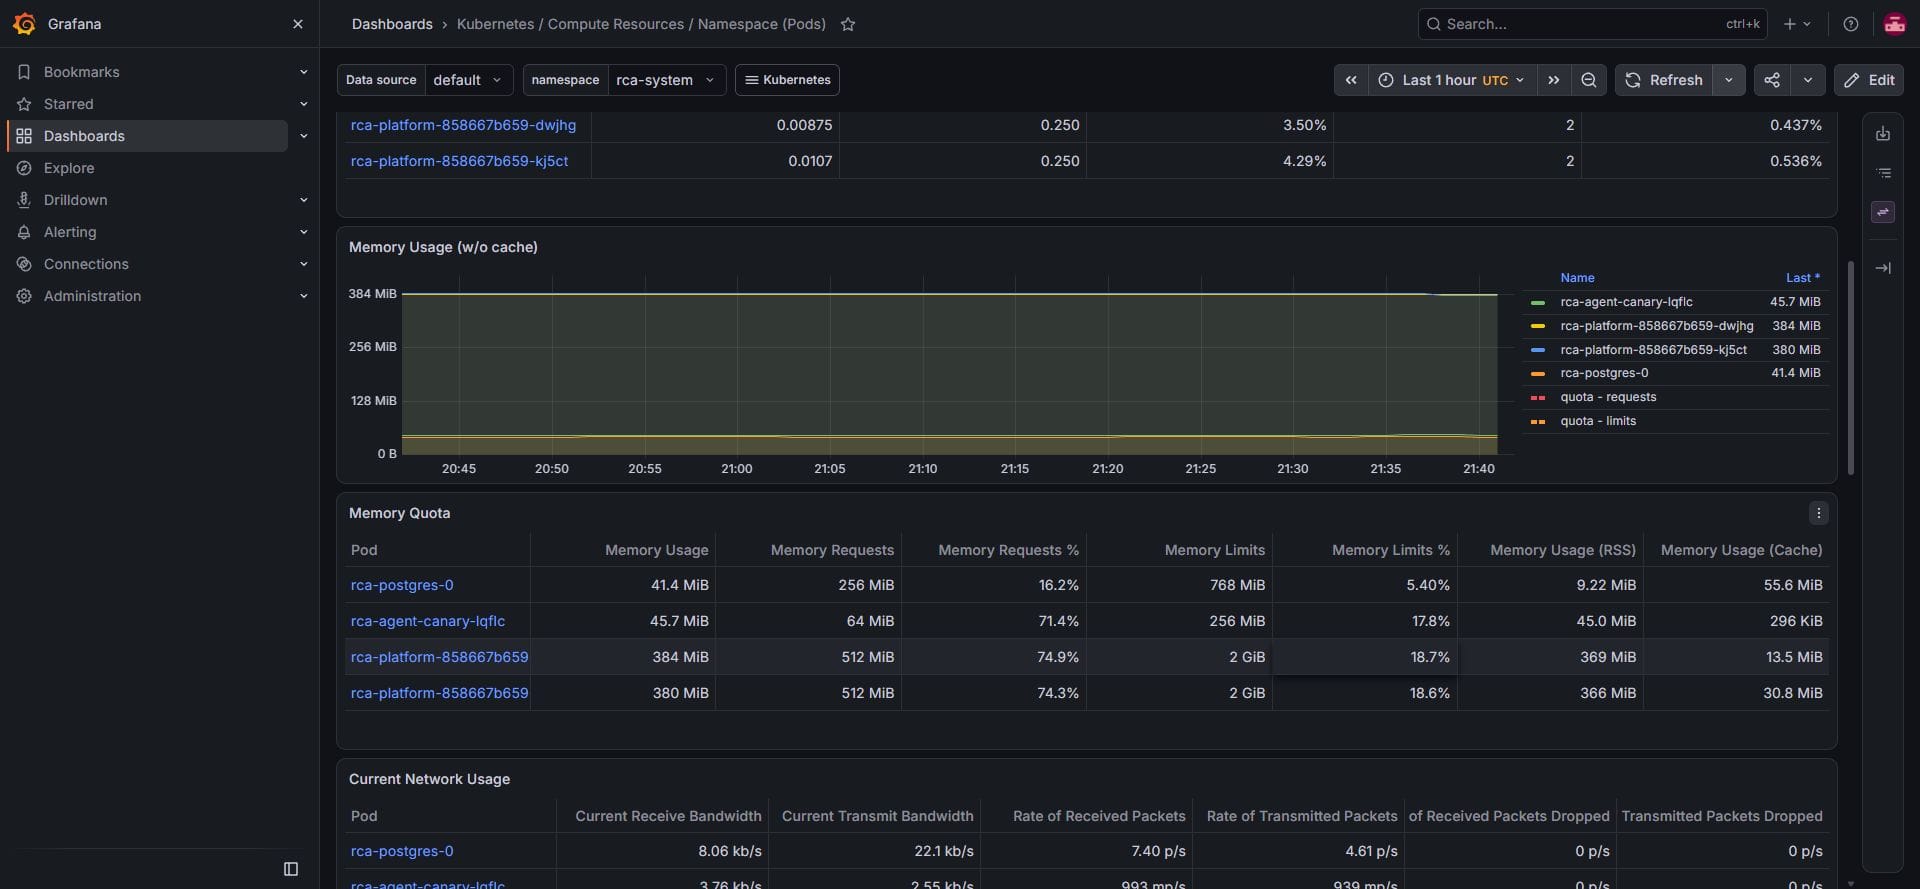Open the Memory Quota panel three-dot menu
Screen dimensions: 1920x889
point(1818,513)
